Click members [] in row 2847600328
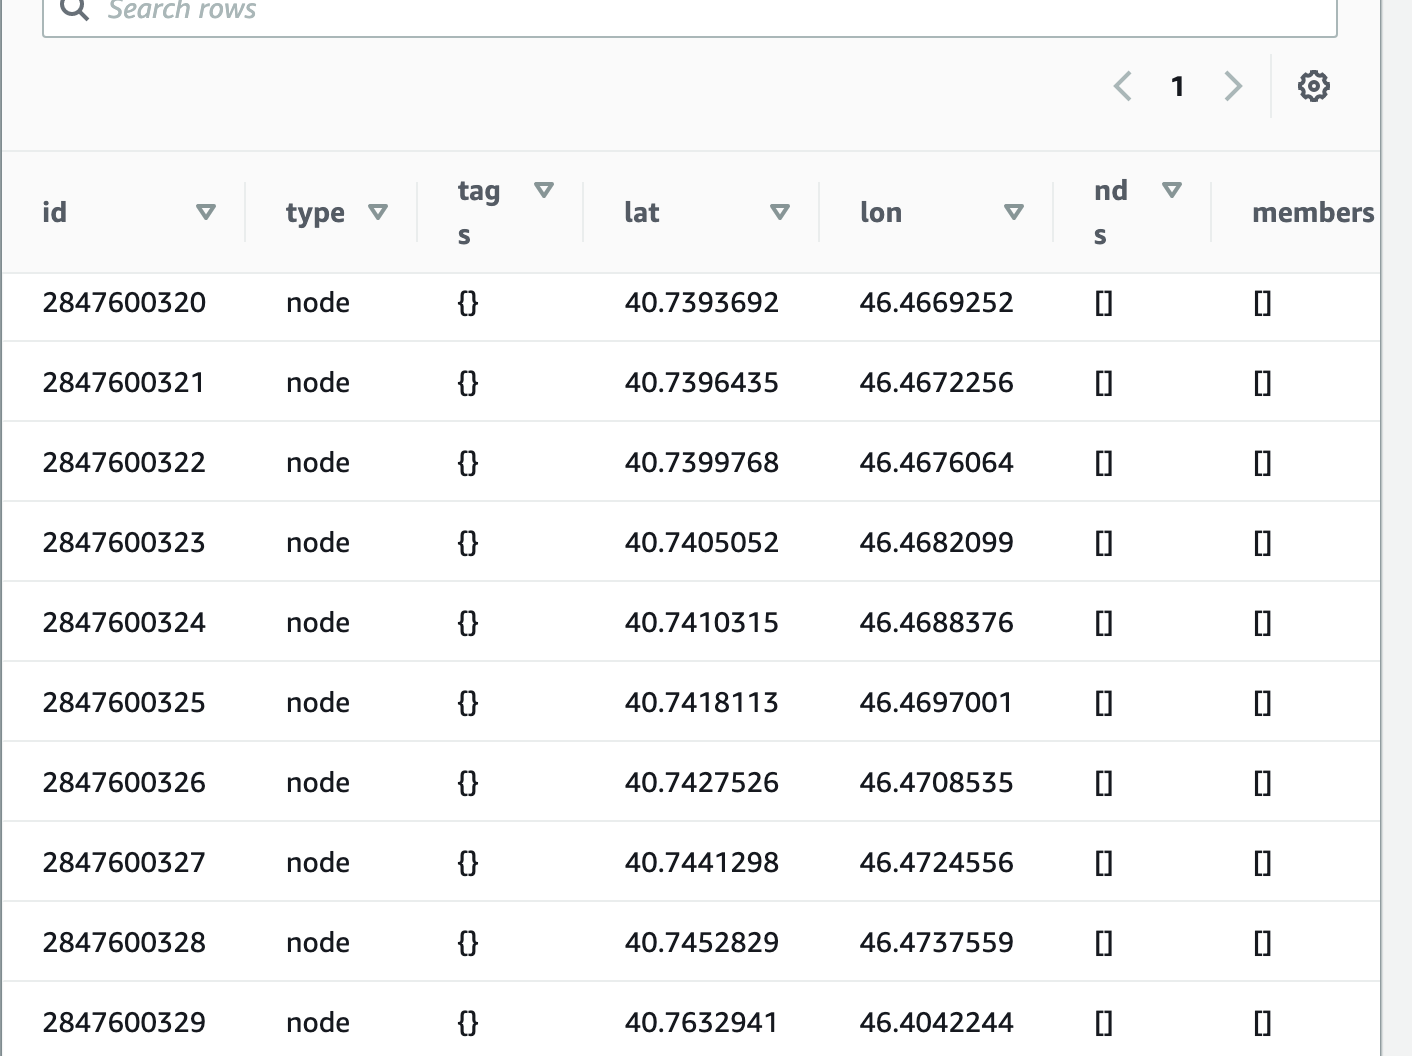Image resolution: width=1412 pixels, height=1056 pixels. (x=1262, y=942)
